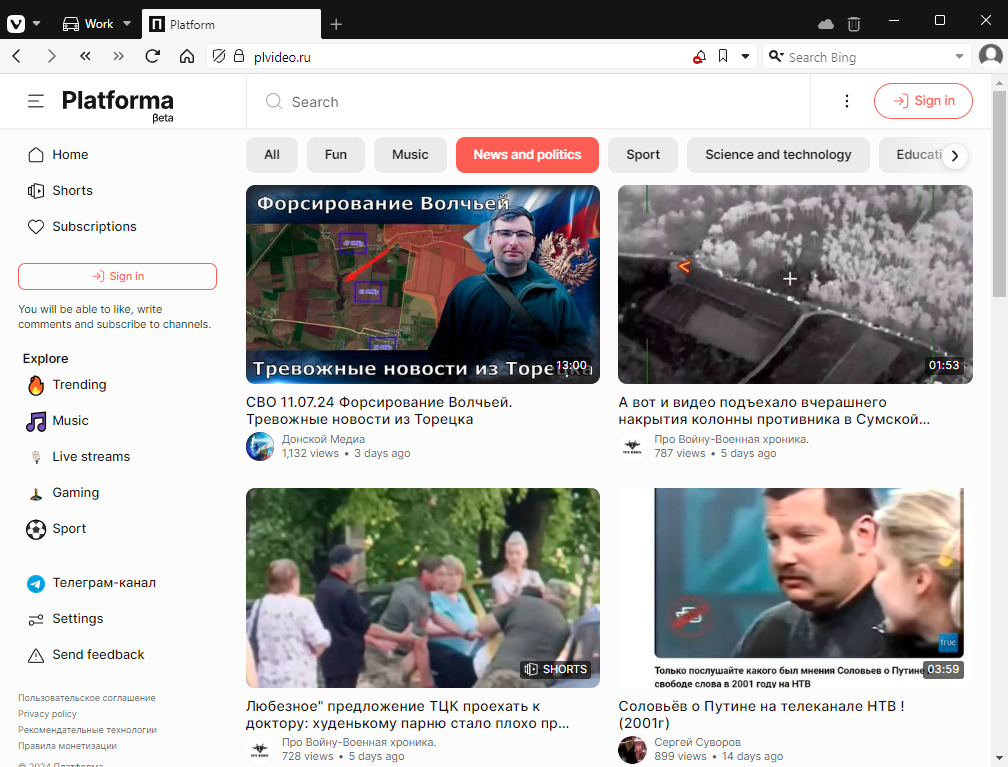Open Subscriptions in sidebar
Image resolution: width=1008 pixels, height=767 pixels.
82,227
